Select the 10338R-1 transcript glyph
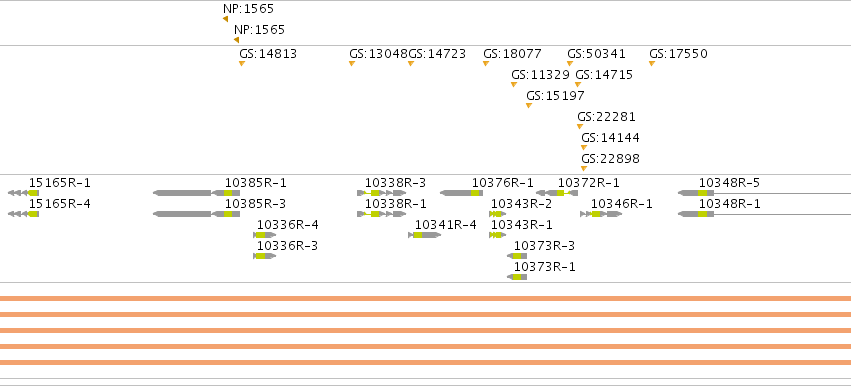Image resolution: width=851 pixels, height=386 pixels. 382,214
